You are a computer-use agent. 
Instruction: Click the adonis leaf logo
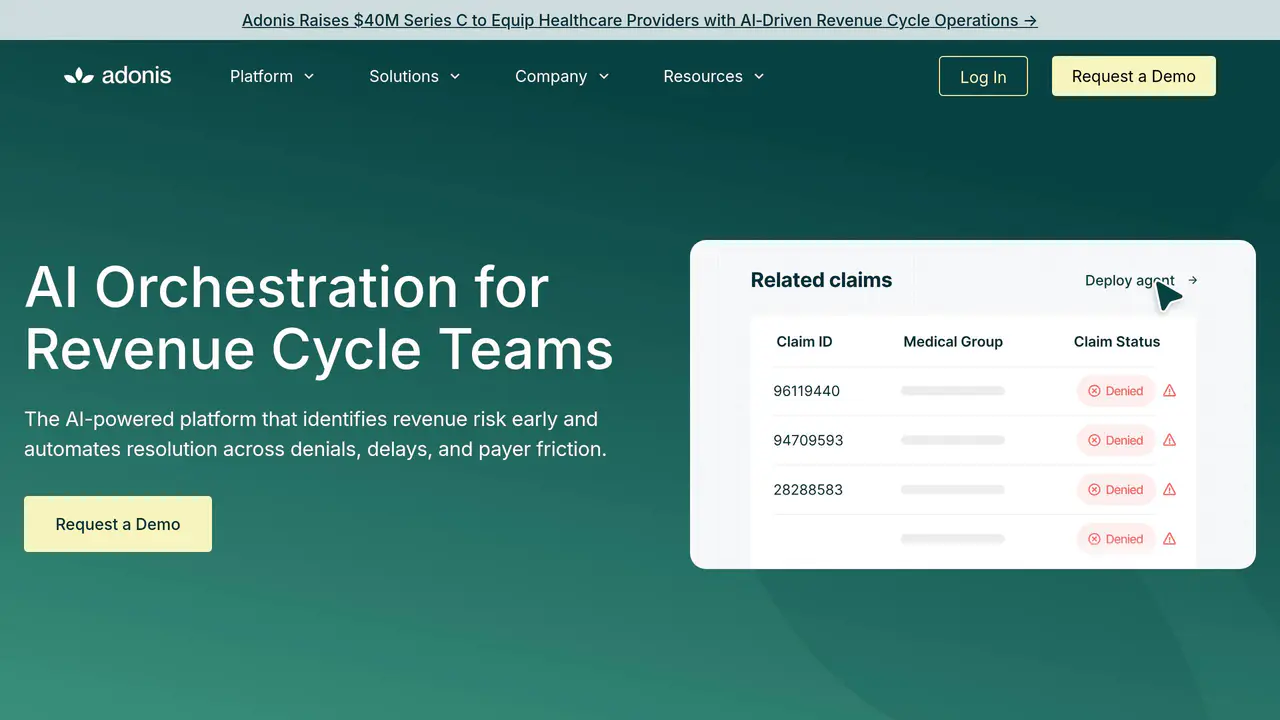point(117,76)
